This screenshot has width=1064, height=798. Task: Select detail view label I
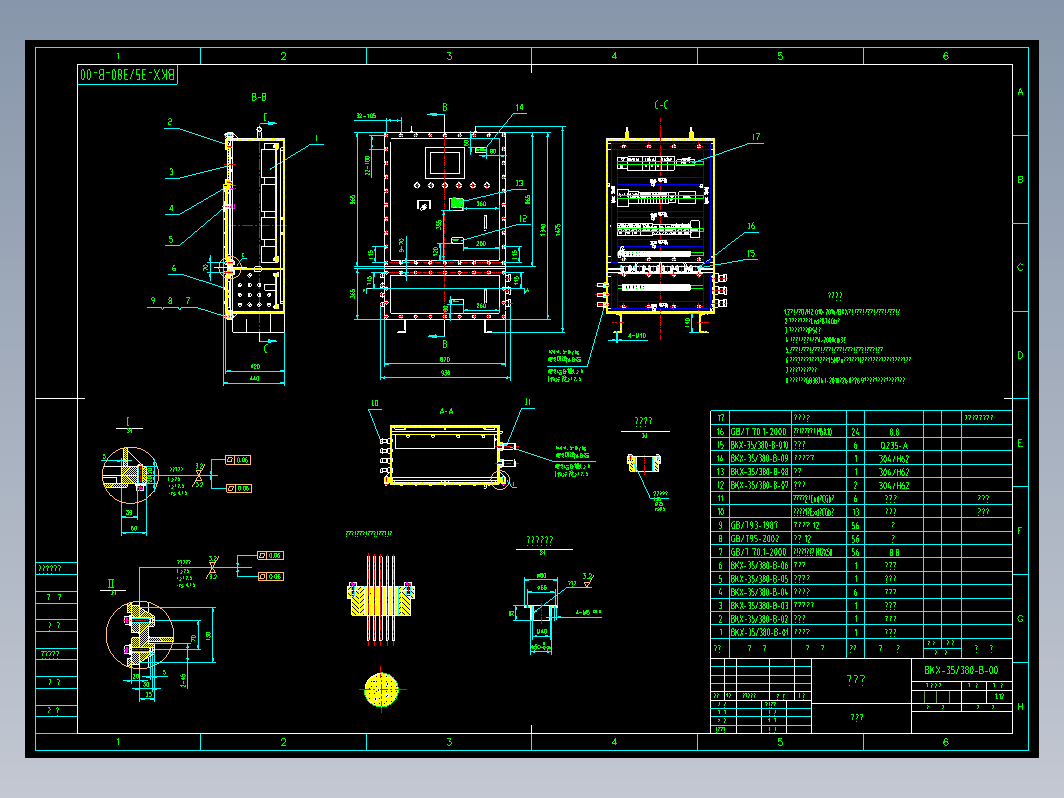pos(128,421)
